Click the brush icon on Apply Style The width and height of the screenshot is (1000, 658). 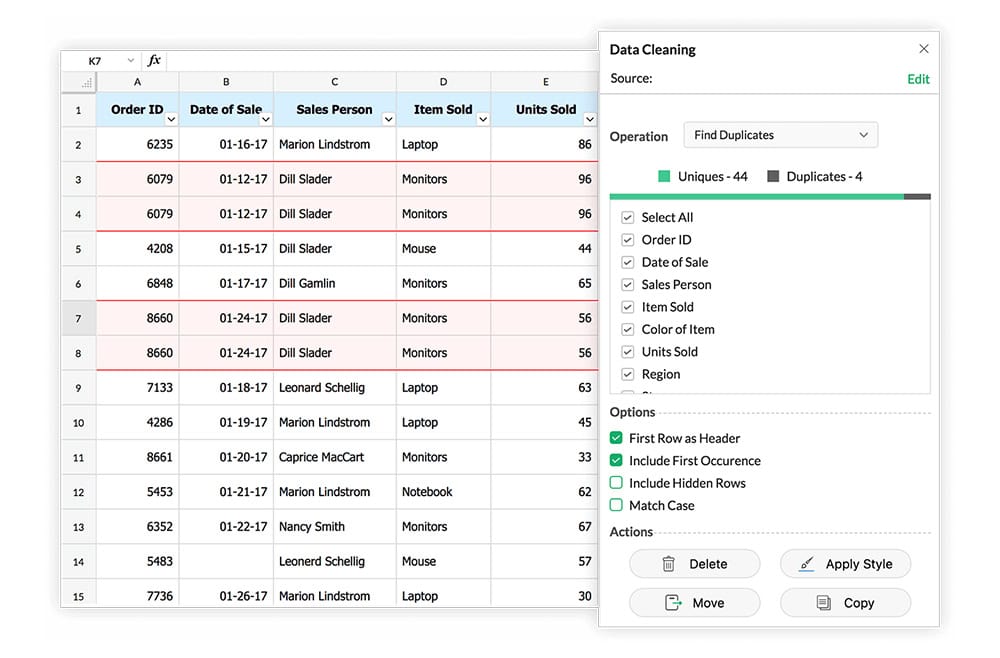click(806, 564)
